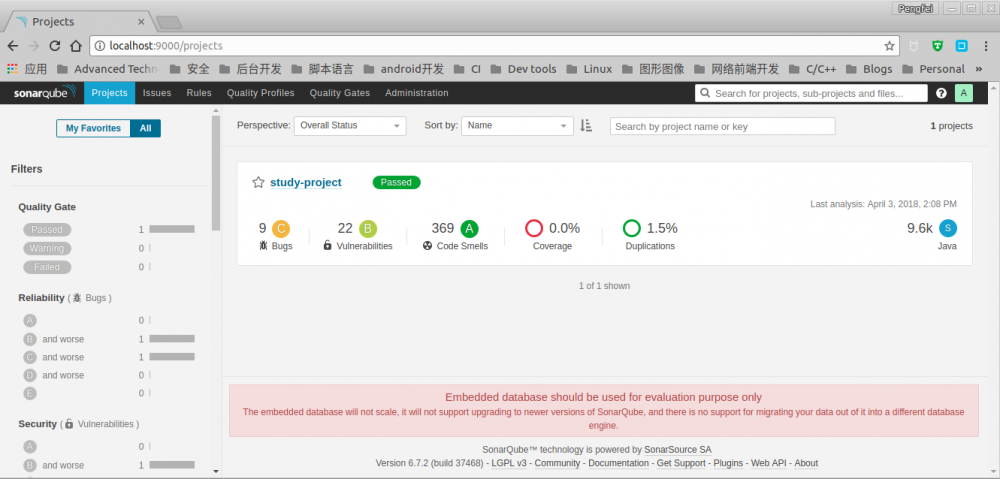The width and height of the screenshot is (1000, 479).
Task: Reload the page with refresh icon
Action: (55, 46)
